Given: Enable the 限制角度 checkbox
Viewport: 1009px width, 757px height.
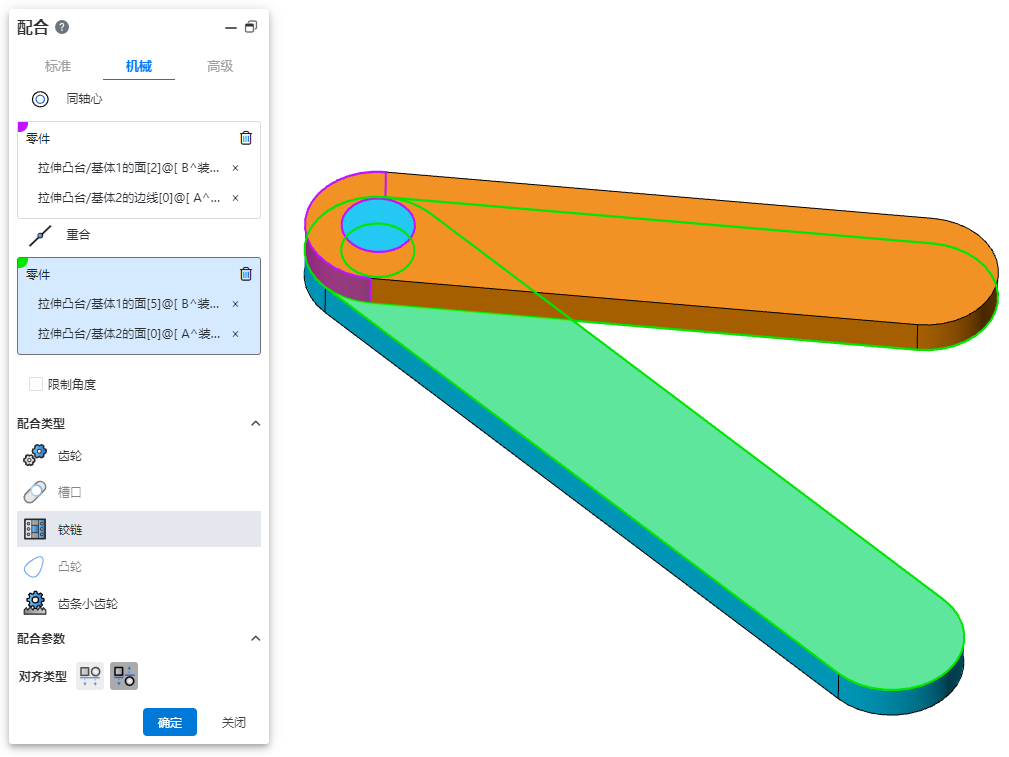Looking at the screenshot, I should (37, 384).
